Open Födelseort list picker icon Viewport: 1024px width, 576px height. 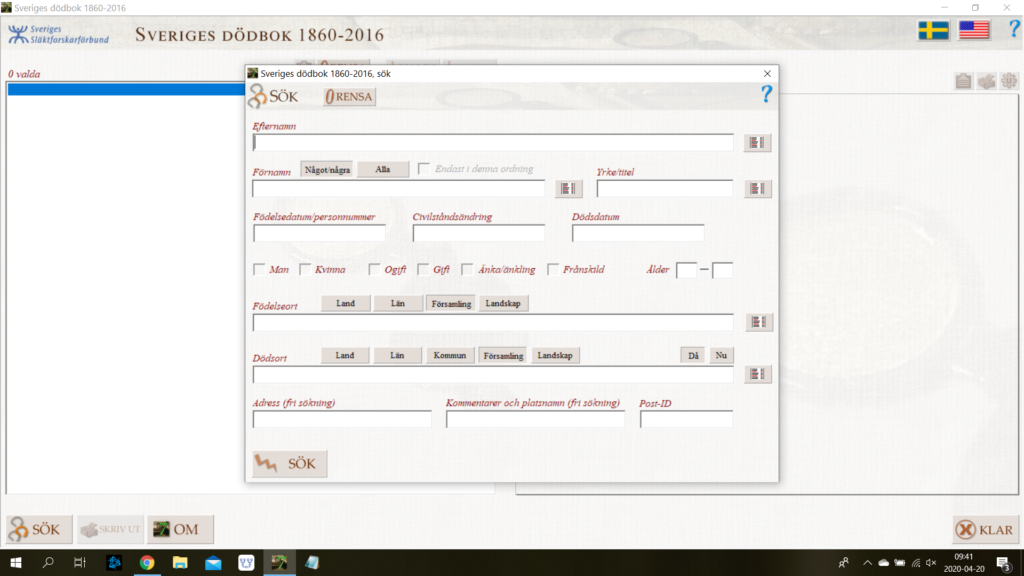[x=759, y=322]
